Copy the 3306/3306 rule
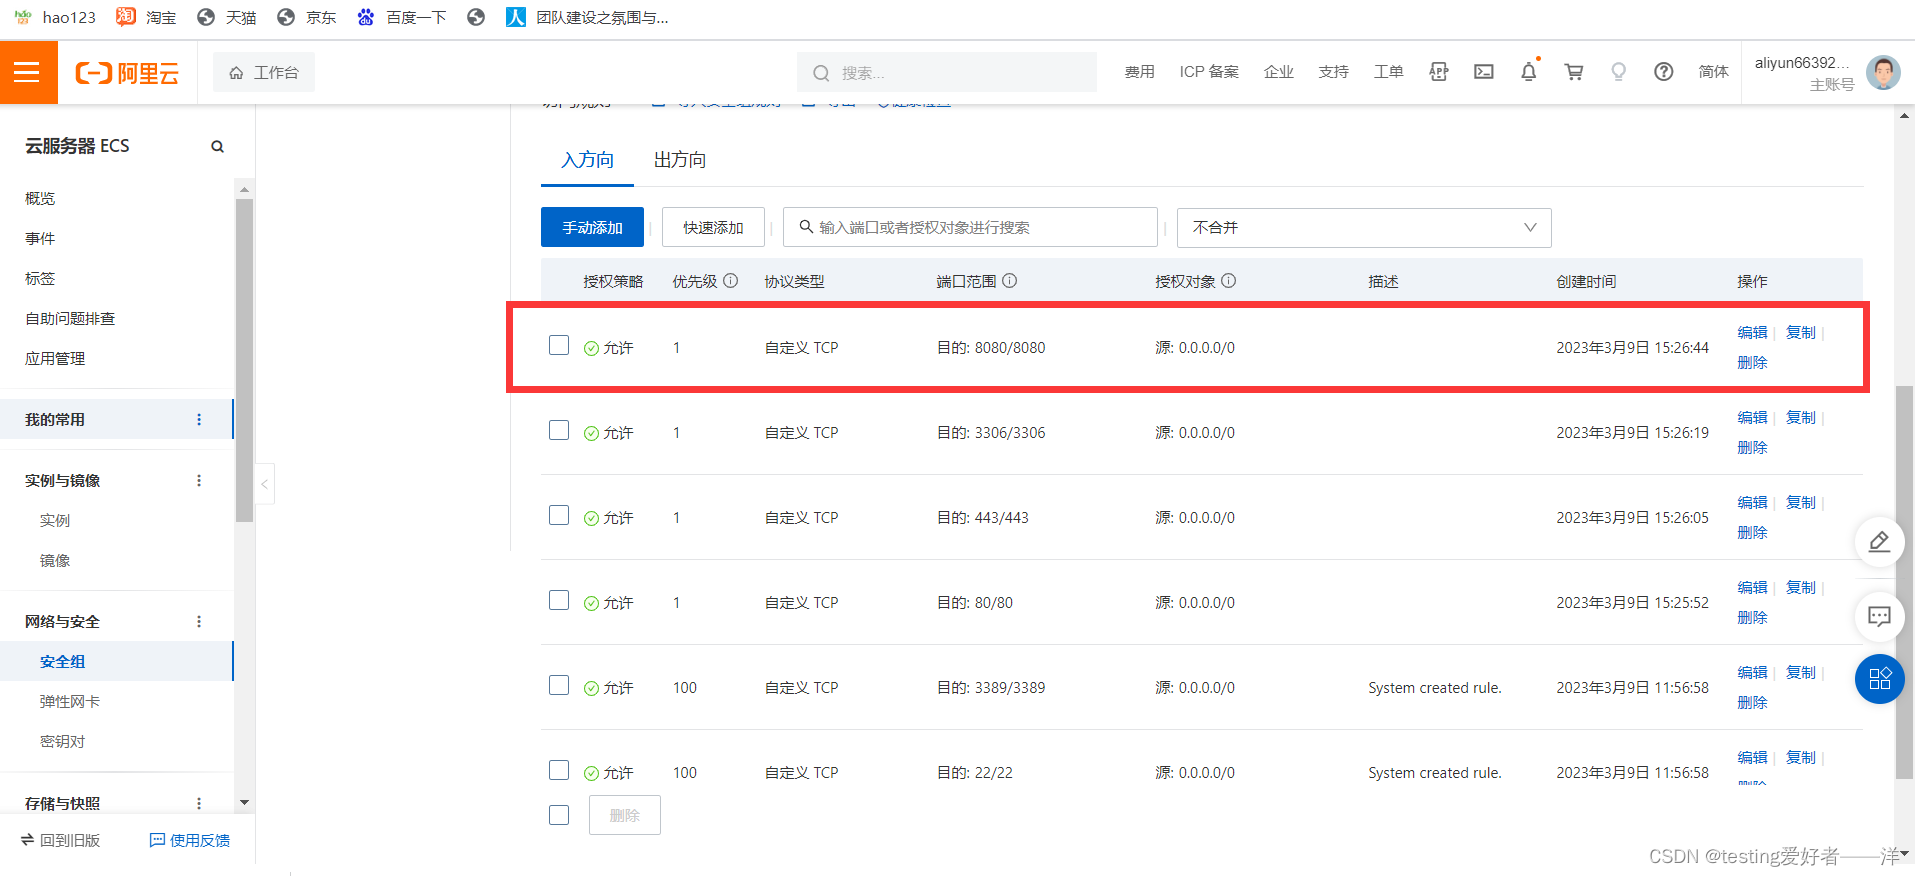Image resolution: width=1915 pixels, height=876 pixels. [x=1801, y=418]
